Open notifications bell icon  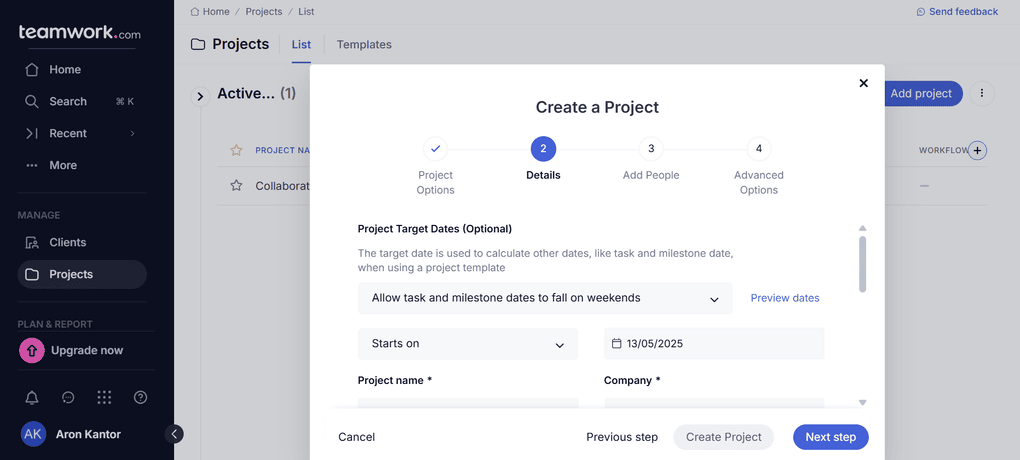click(x=31, y=398)
